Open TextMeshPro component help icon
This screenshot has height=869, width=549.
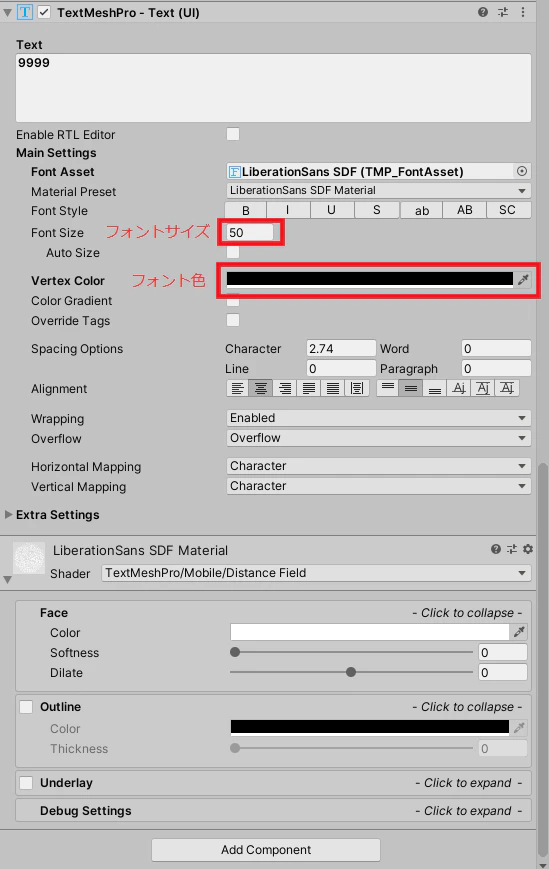tap(483, 12)
